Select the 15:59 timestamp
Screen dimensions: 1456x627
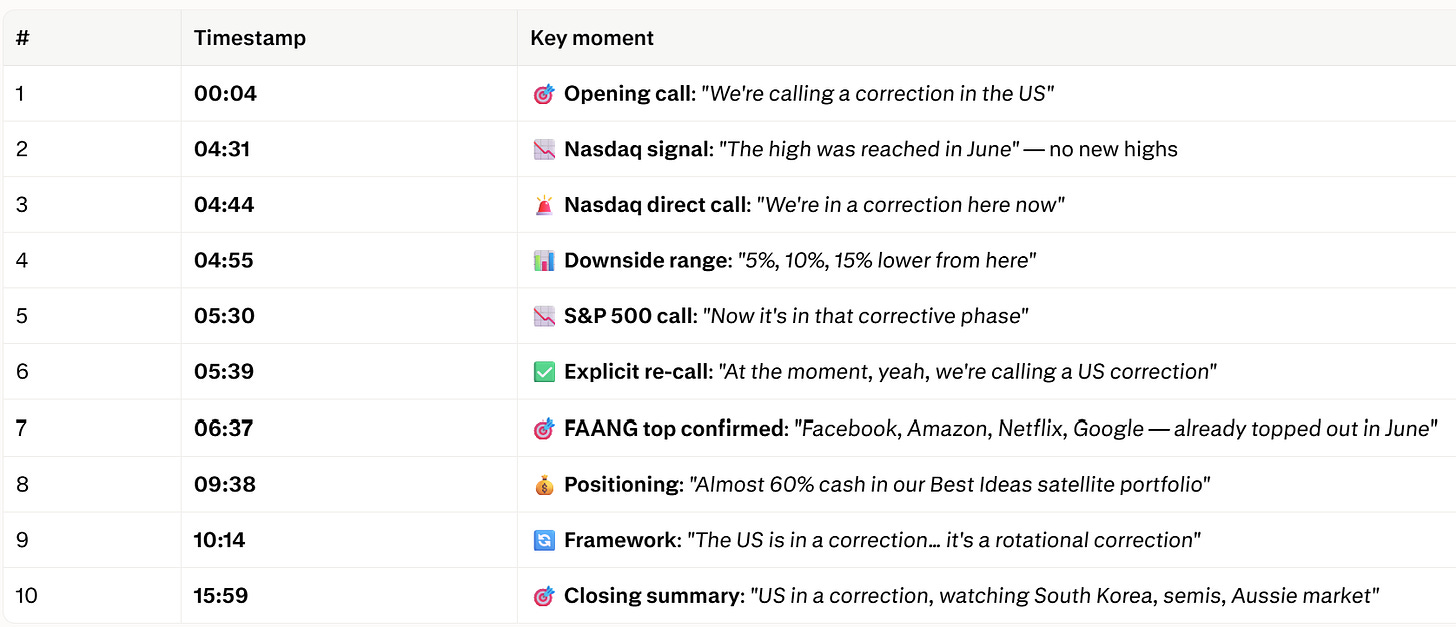pos(221,596)
